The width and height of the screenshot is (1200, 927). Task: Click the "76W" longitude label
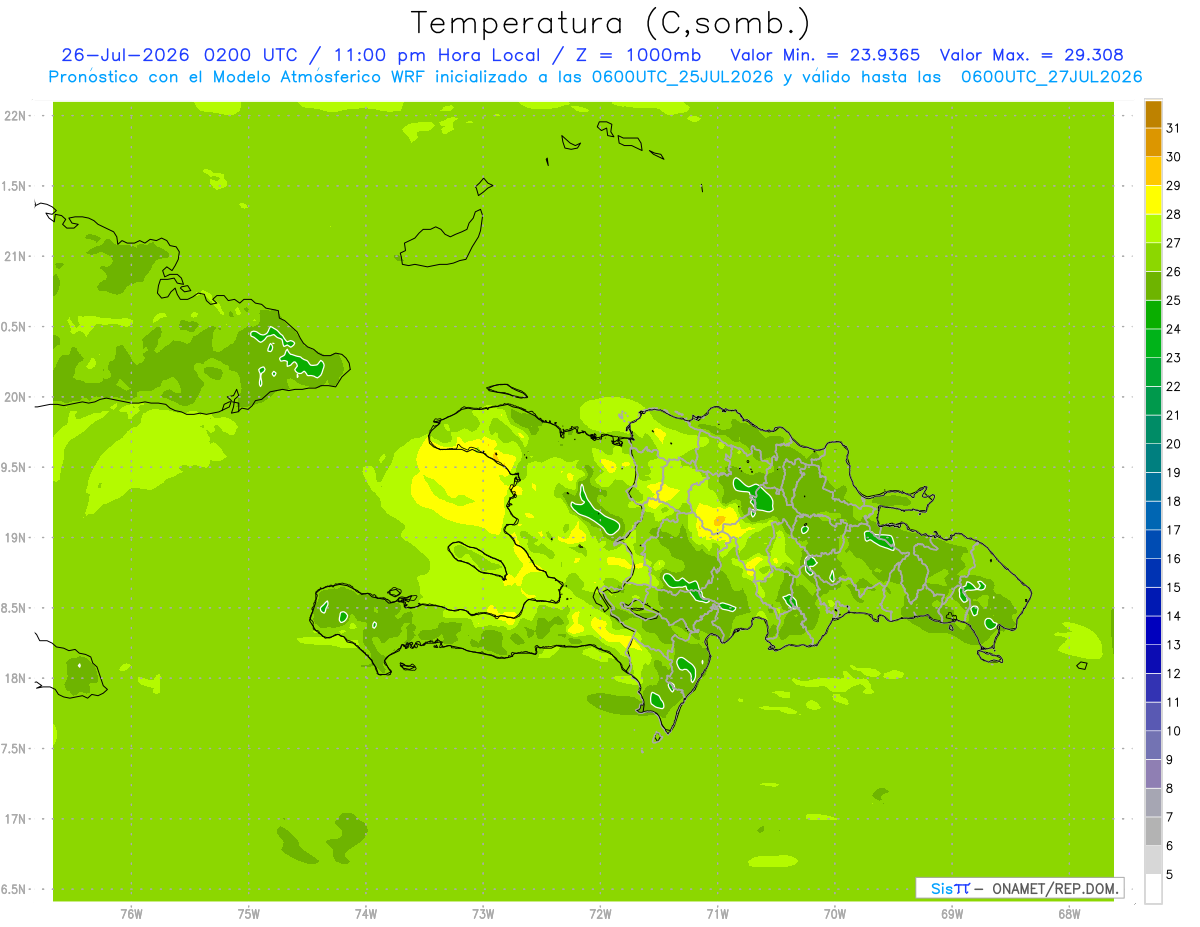131,914
